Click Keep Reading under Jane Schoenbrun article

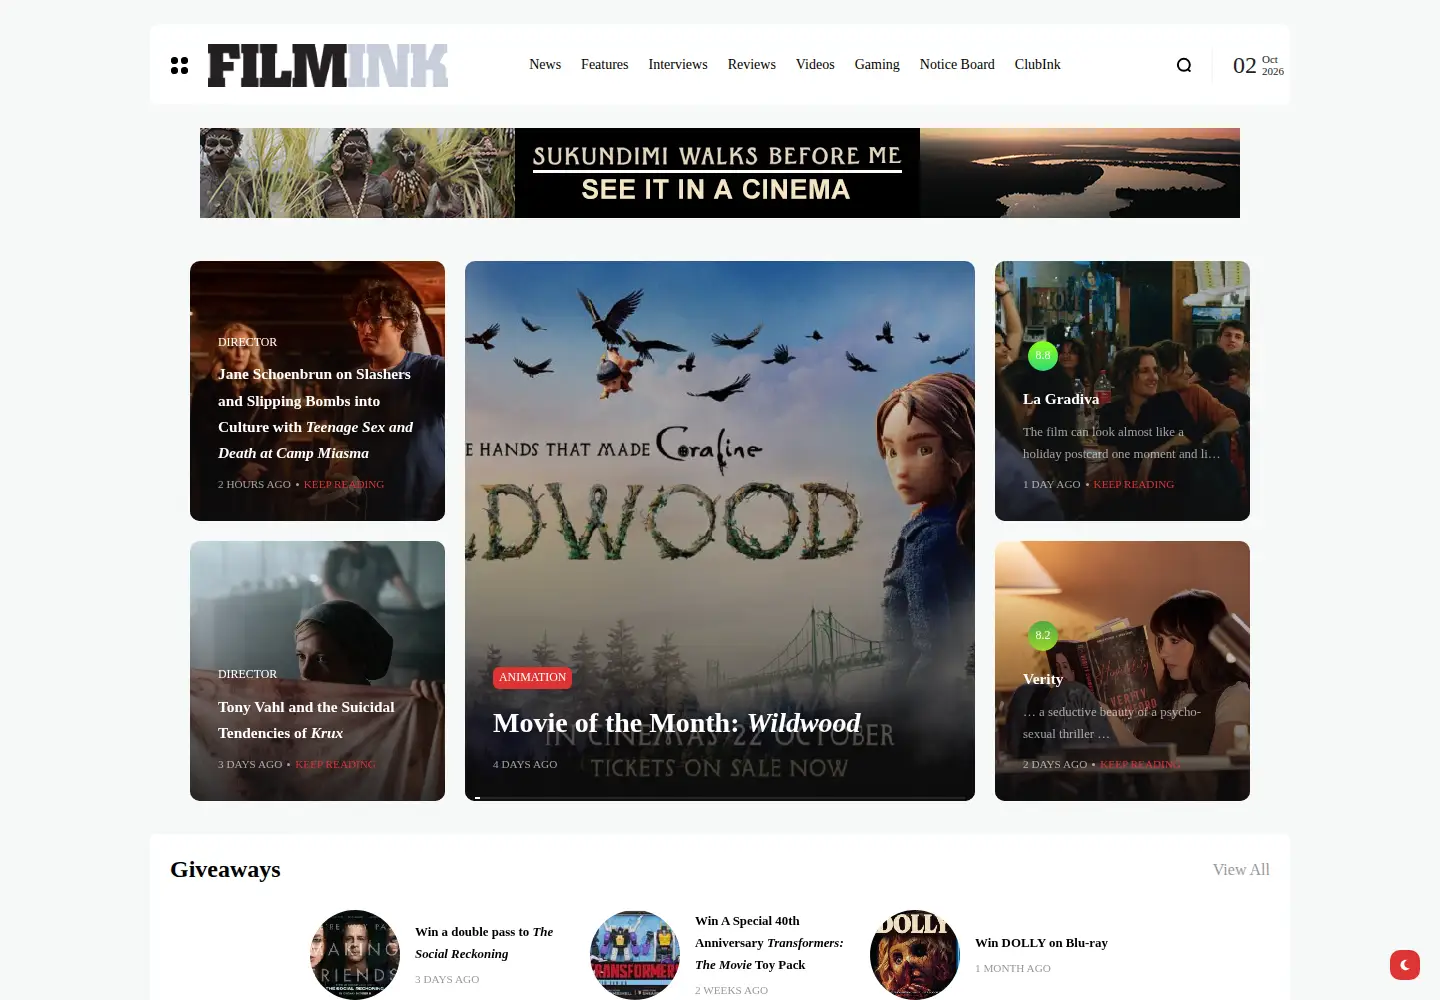[x=344, y=484]
